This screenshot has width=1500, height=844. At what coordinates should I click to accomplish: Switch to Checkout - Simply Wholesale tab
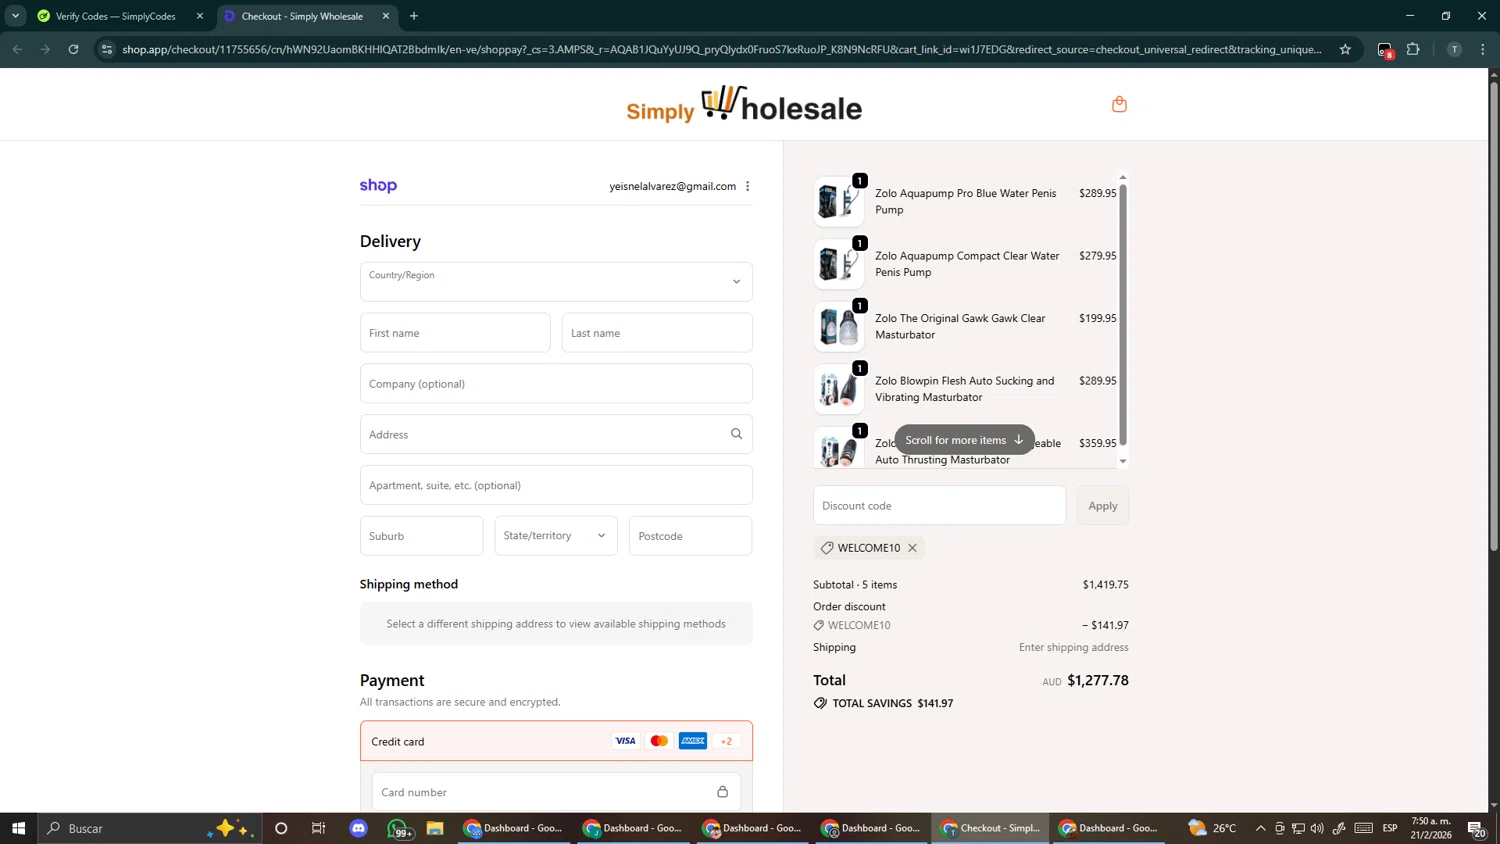click(x=302, y=16)
